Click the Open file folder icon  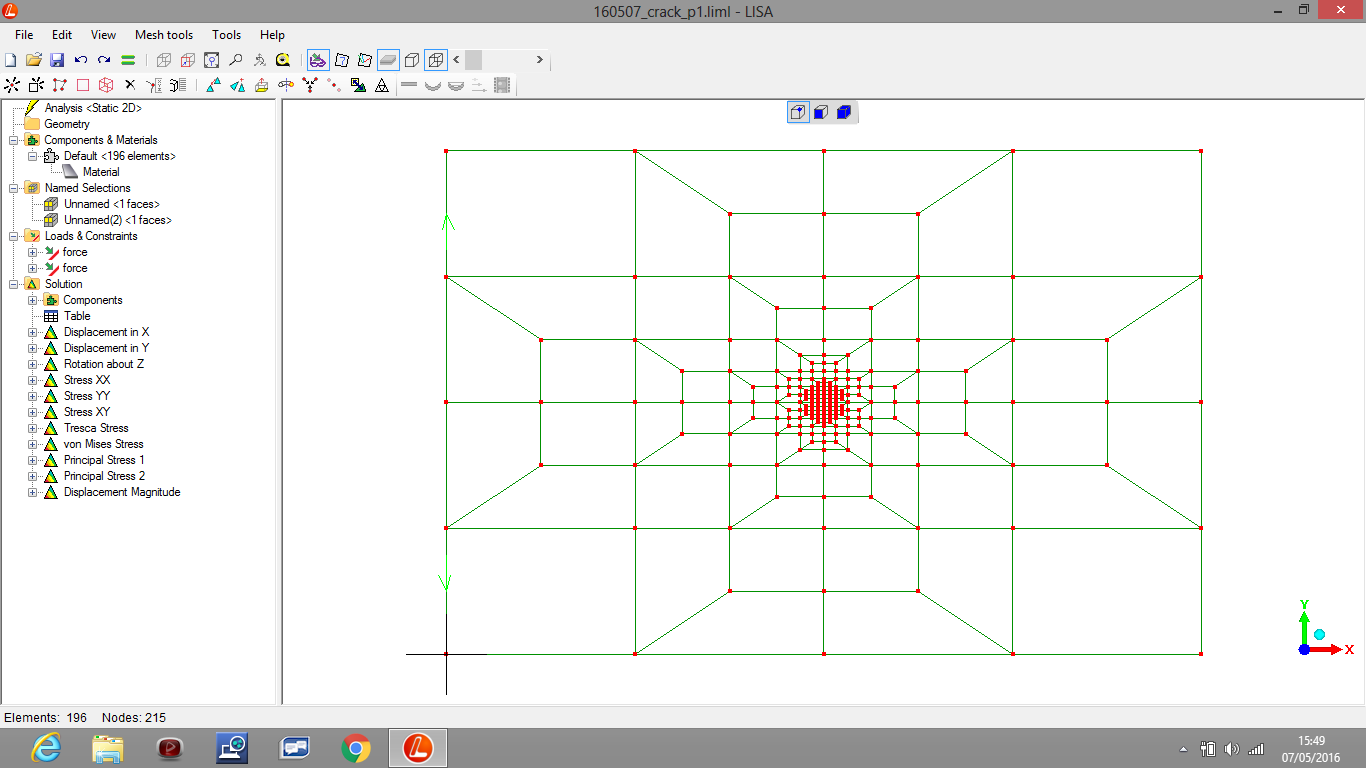click(34, 60)
